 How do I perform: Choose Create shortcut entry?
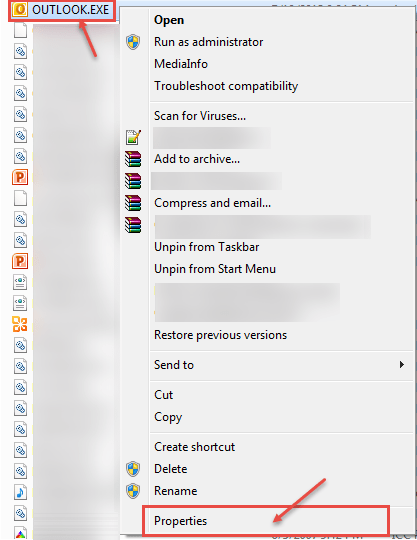[x=194, y=447]
